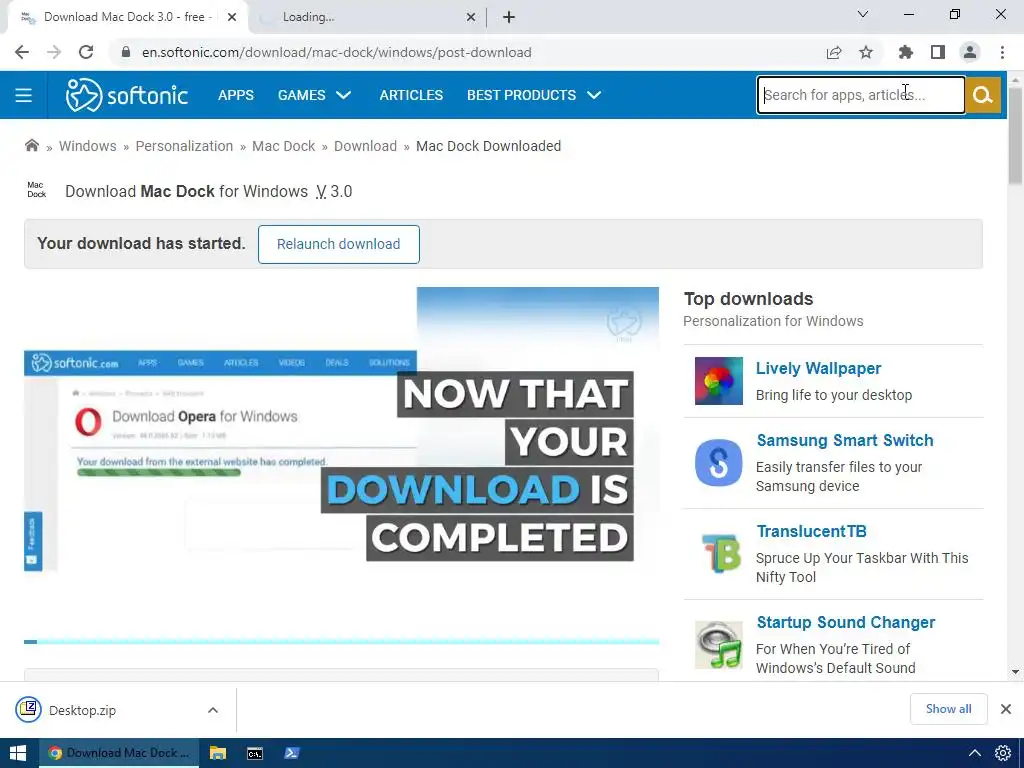Click the scrollbar down arrow
Screen dimensions: 1024x768
click(1015, 671)
